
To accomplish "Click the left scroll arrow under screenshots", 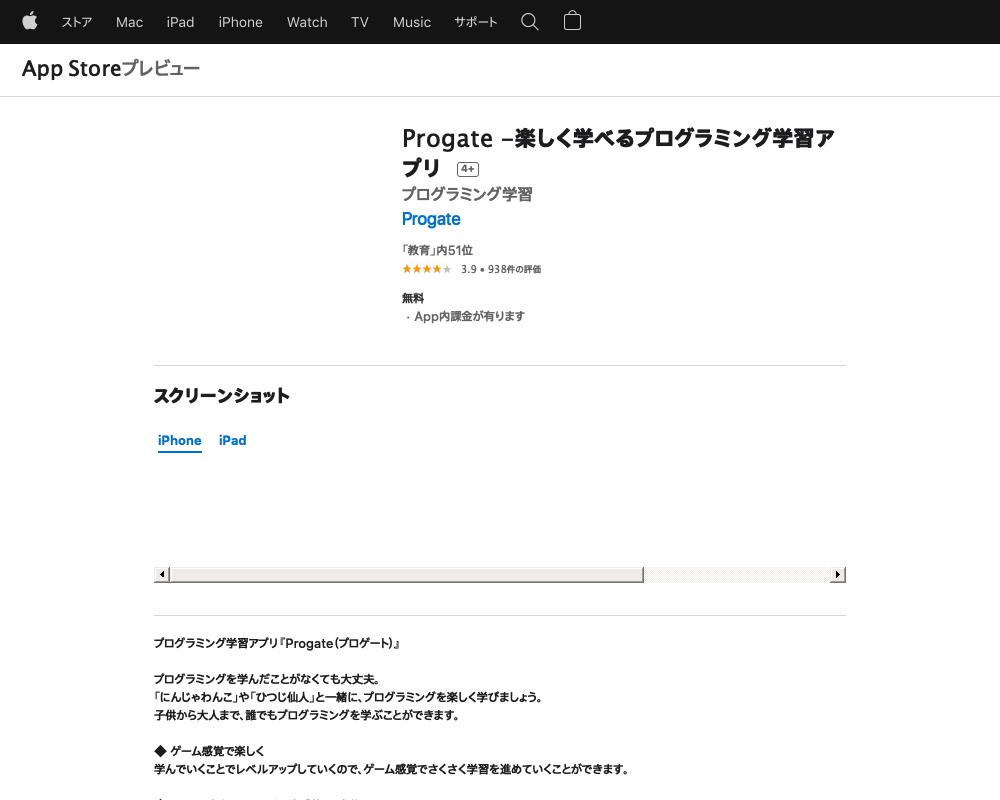I will [161, 574].
